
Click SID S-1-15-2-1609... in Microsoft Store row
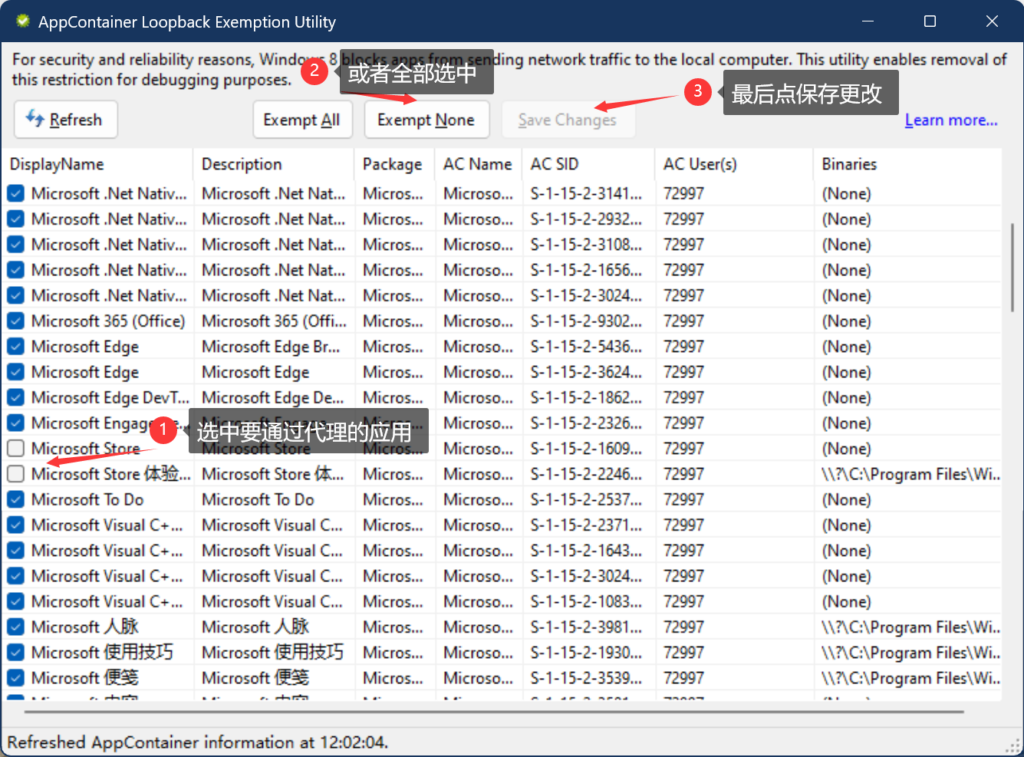click(x=585, y=449)
